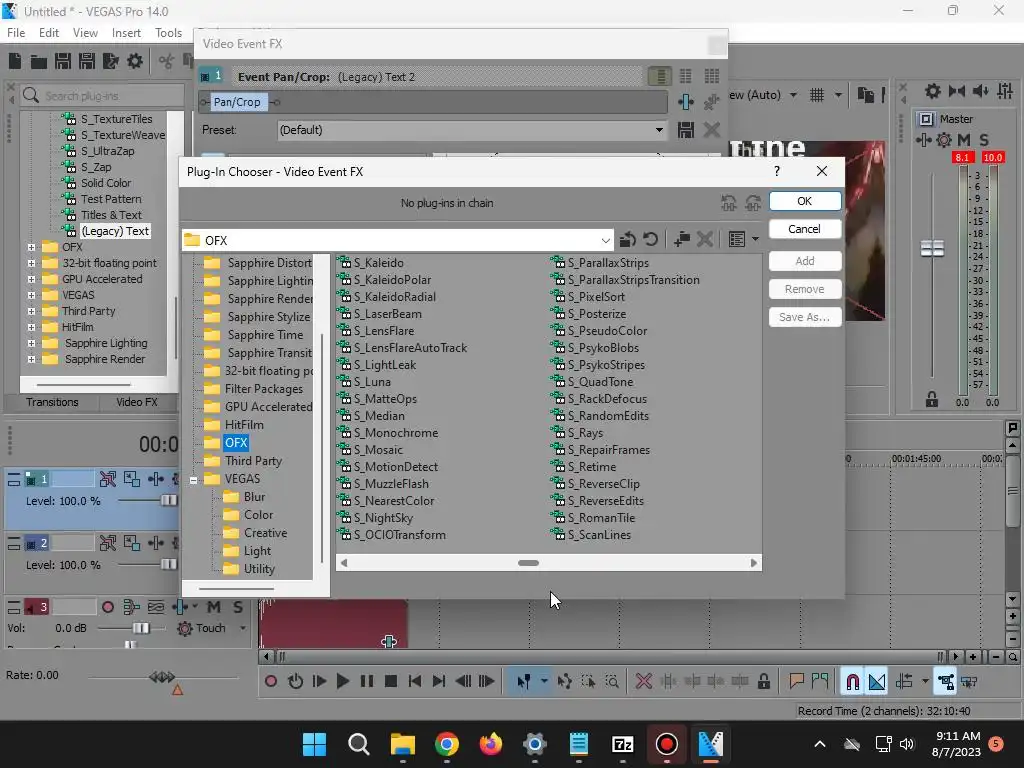Click the Delete X icon in Plug-In Chooser toolbar

point(705,240)
